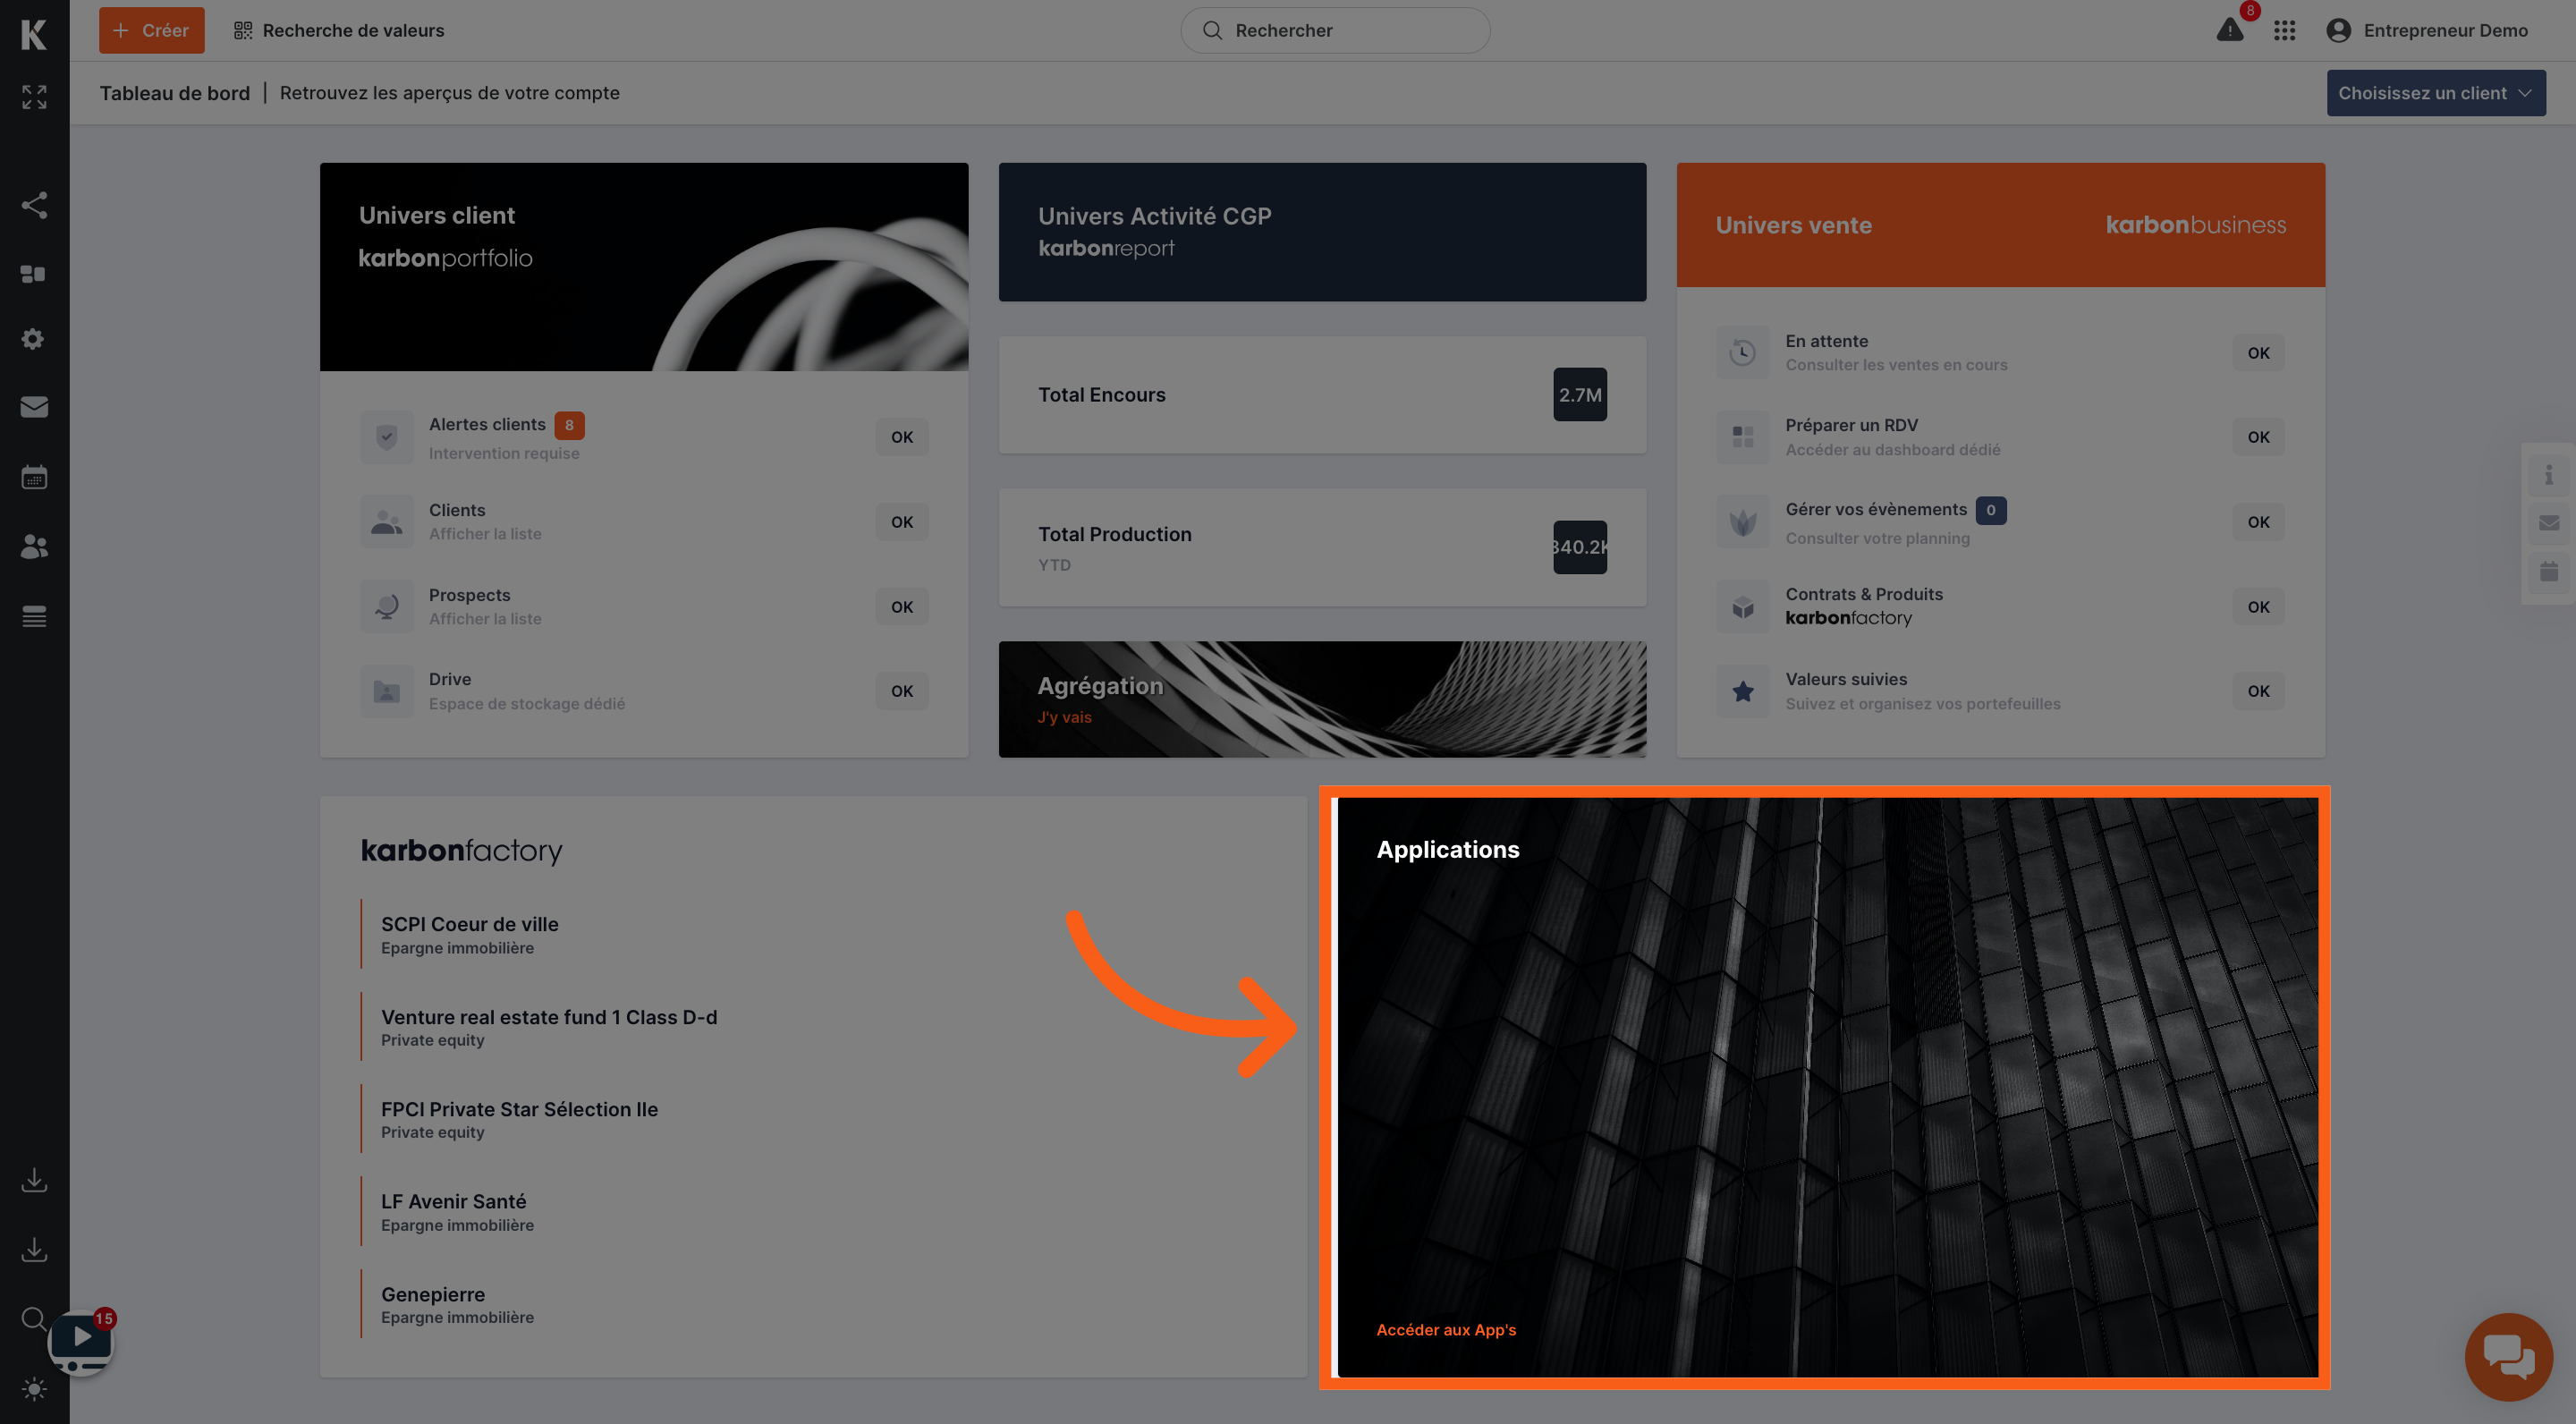Click the Alertes clients shield icon
The height and width of the screenshot is (1424, 2576).
387,437
